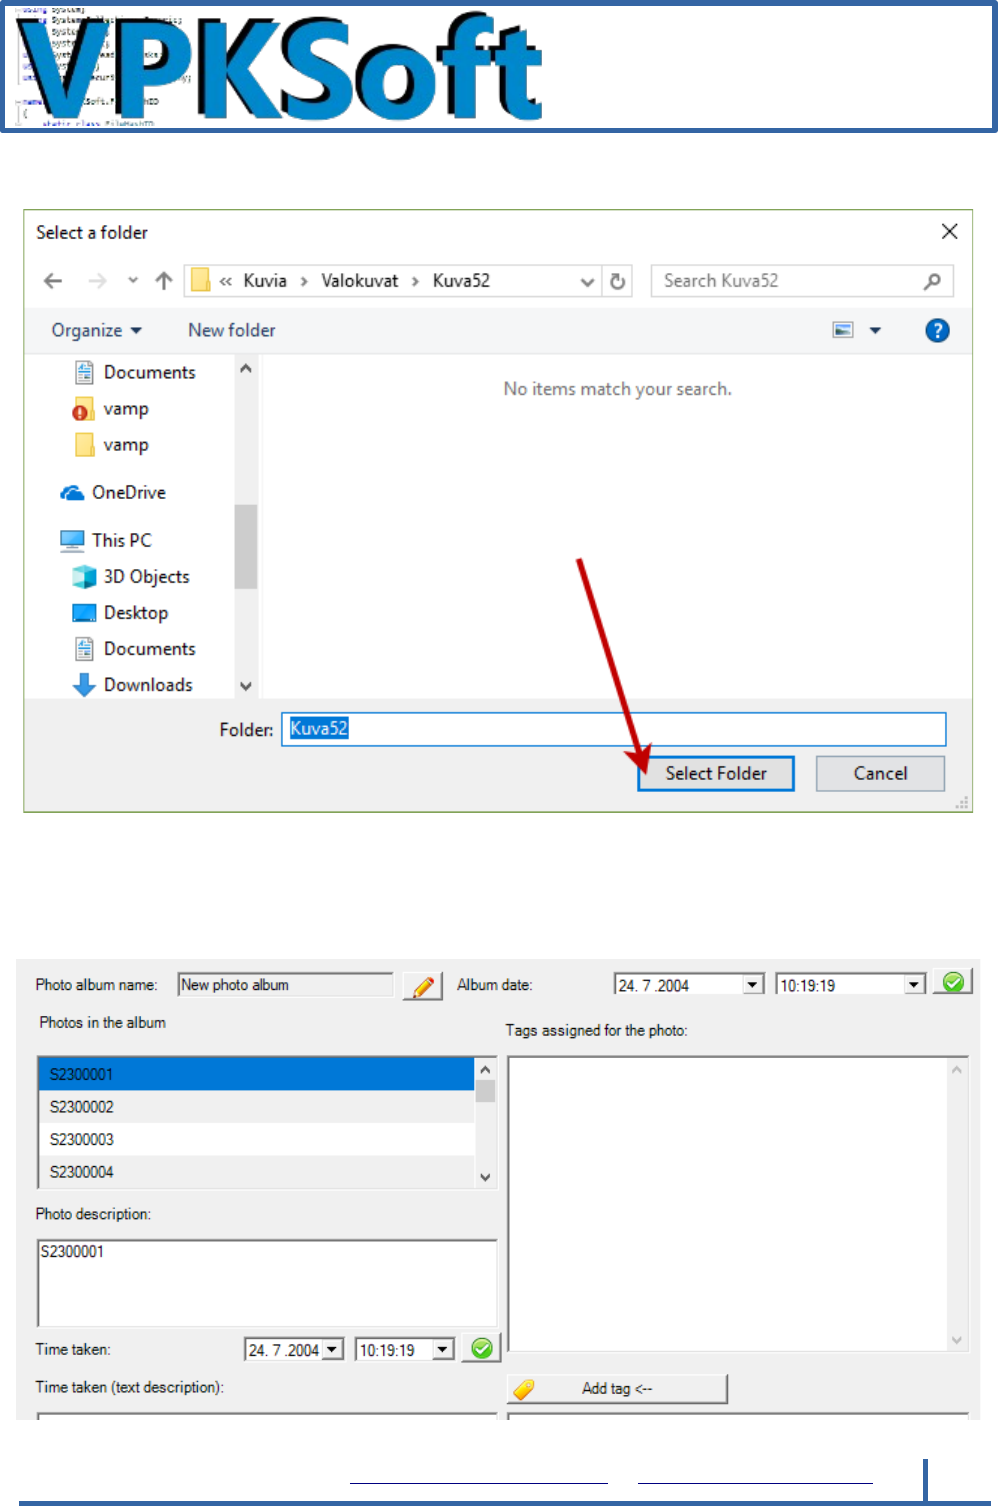
Task: Open recent locations chevron near navigation arrows
Action: pyautogui.click(x=133, y=281)
